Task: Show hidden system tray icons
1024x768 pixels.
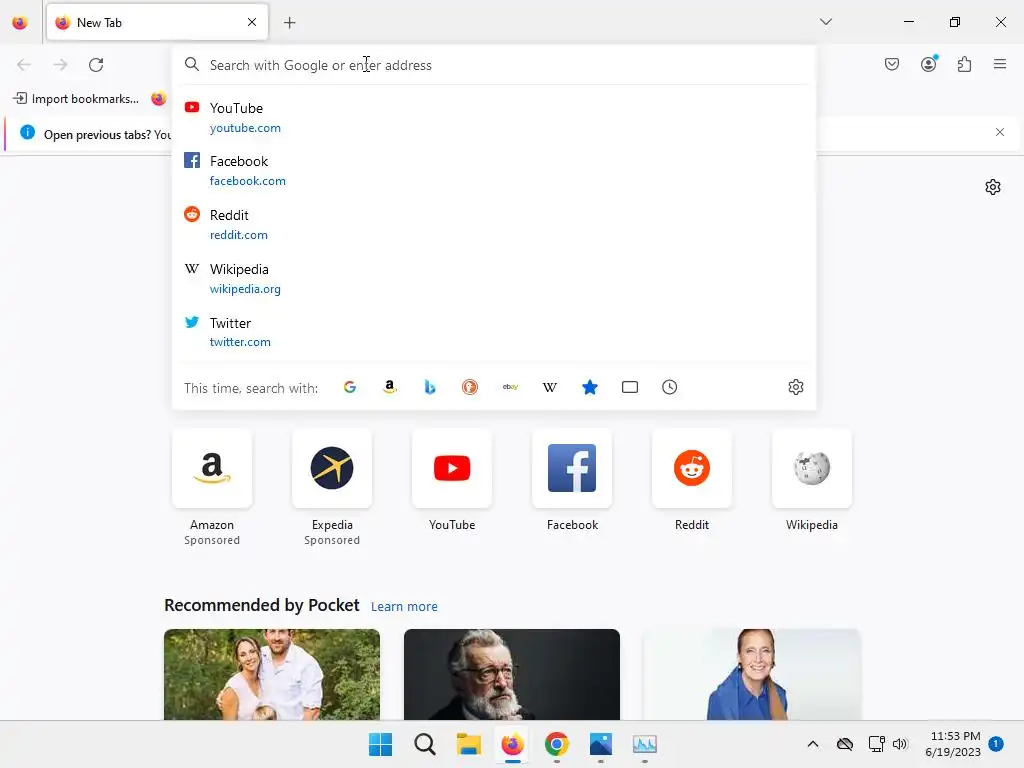Action: coord(813,744)
